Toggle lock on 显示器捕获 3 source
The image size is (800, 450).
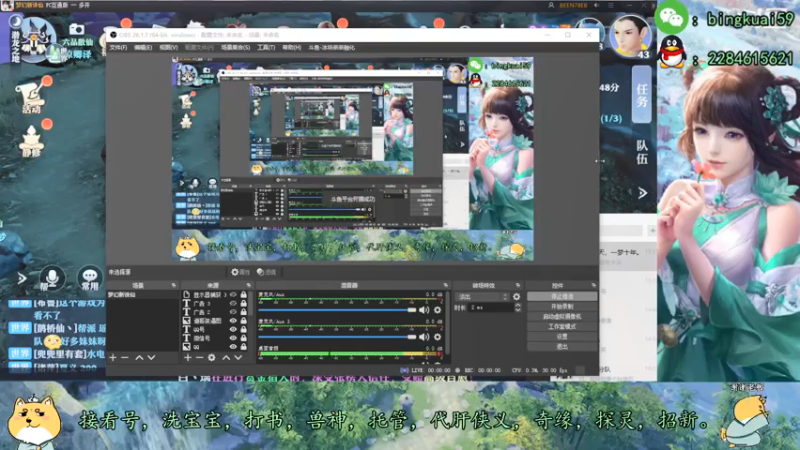click(243, 295)
